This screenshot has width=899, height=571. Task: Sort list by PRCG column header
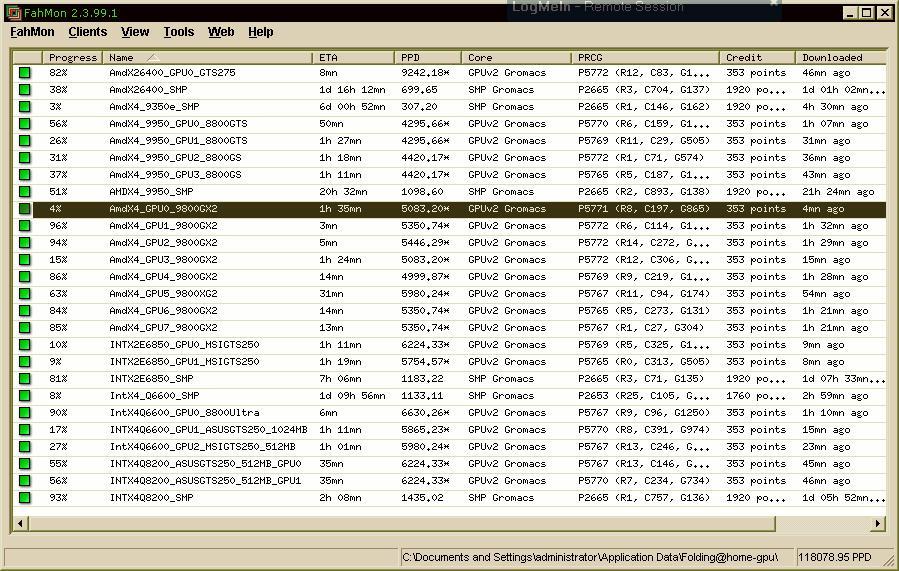(646, 57)
